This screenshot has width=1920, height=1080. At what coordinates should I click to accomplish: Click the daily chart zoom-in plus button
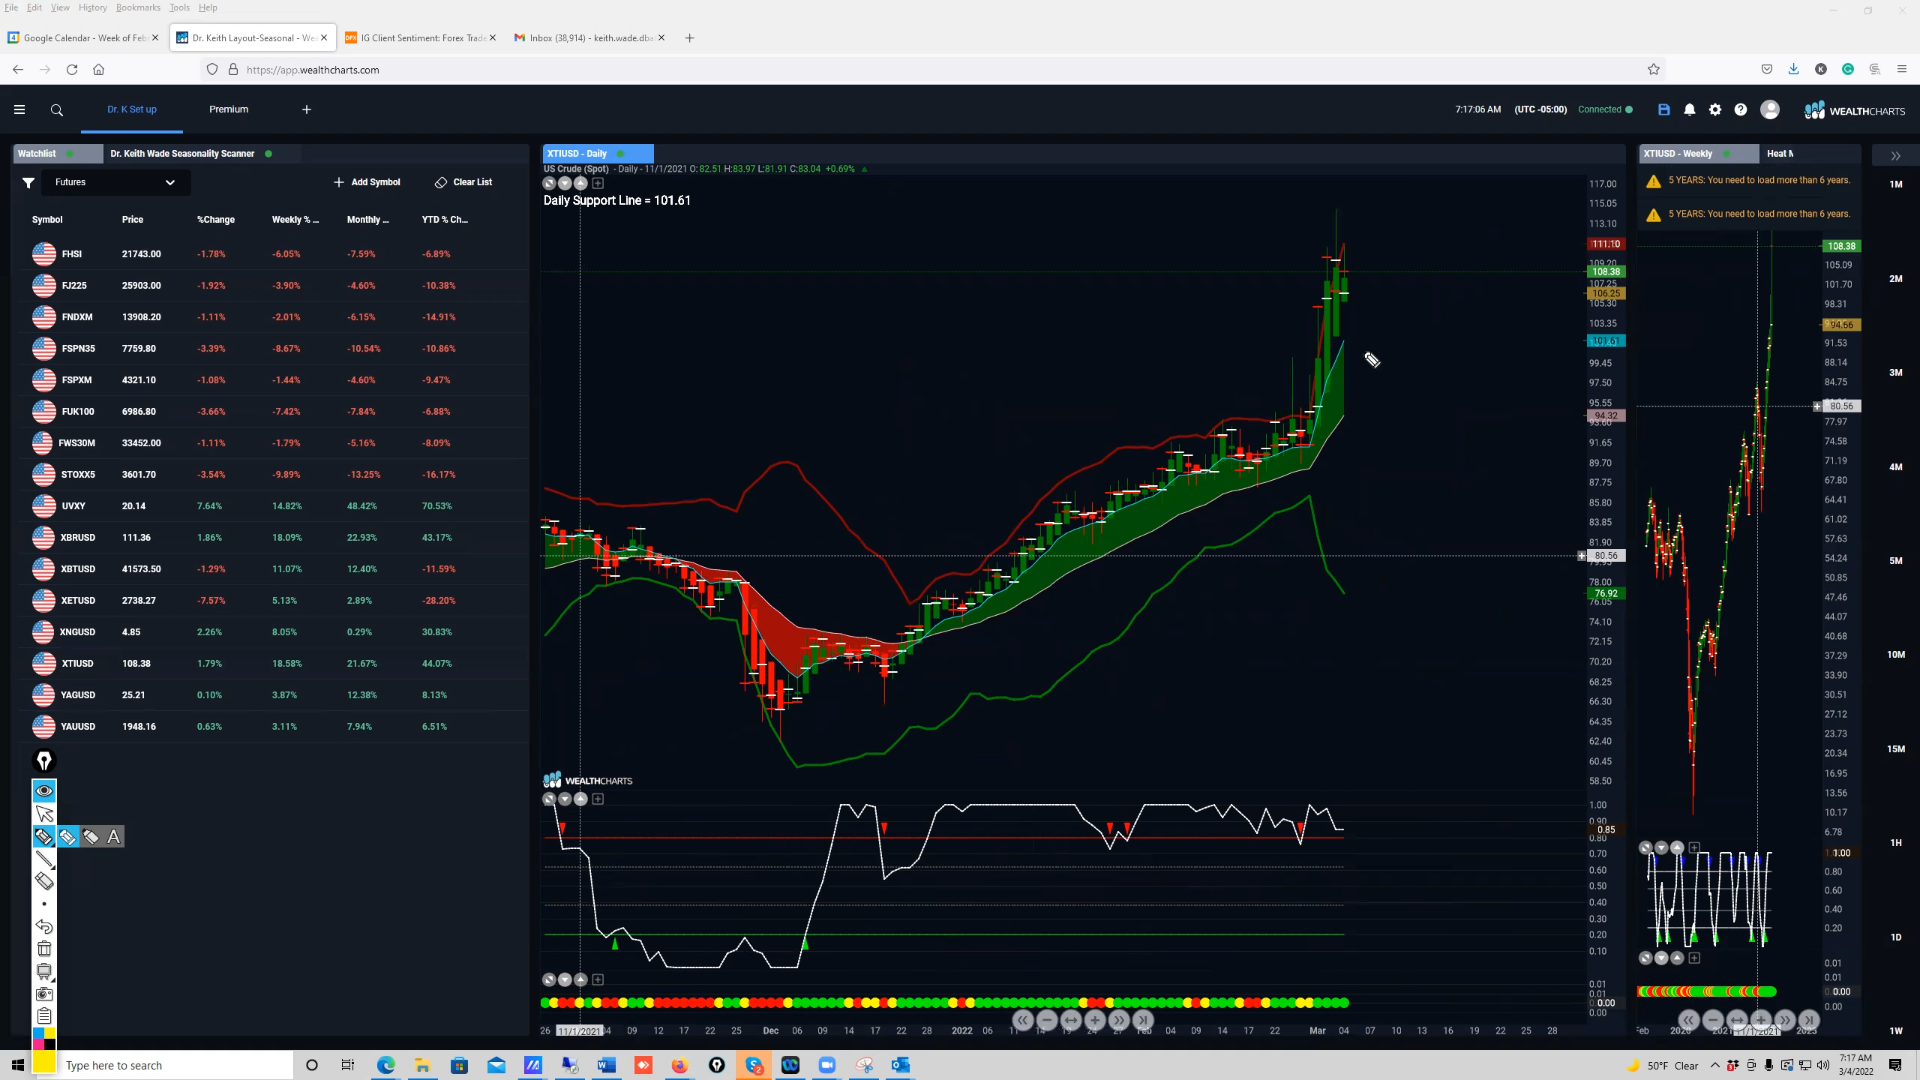[1095, 1020]
